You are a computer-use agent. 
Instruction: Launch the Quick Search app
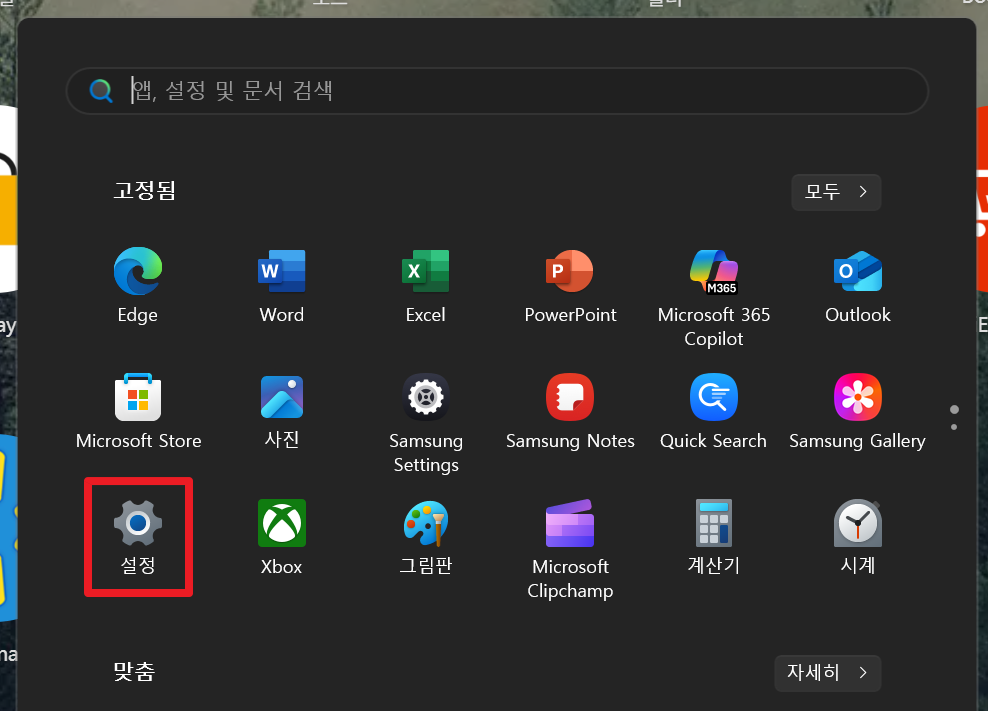[x=713, y=412]
